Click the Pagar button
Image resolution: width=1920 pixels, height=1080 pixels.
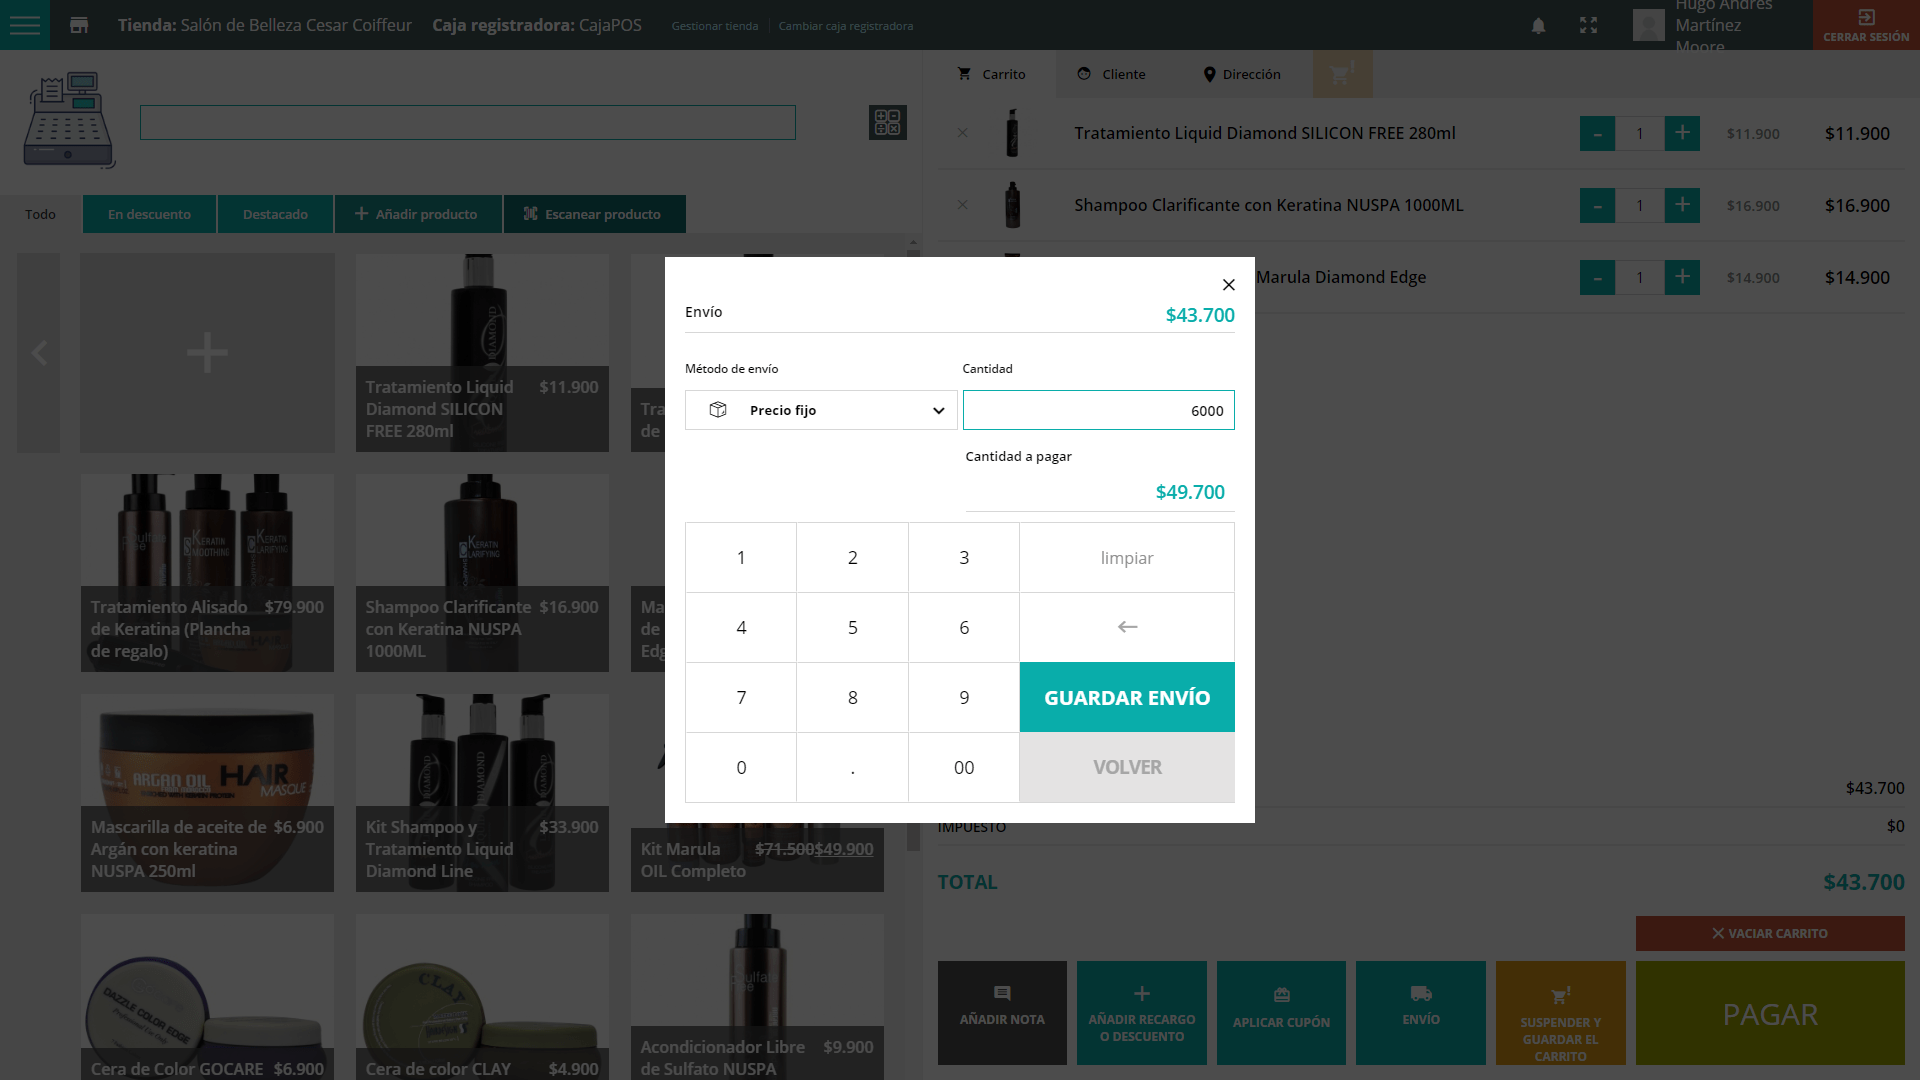(x=1770, y=1013)
